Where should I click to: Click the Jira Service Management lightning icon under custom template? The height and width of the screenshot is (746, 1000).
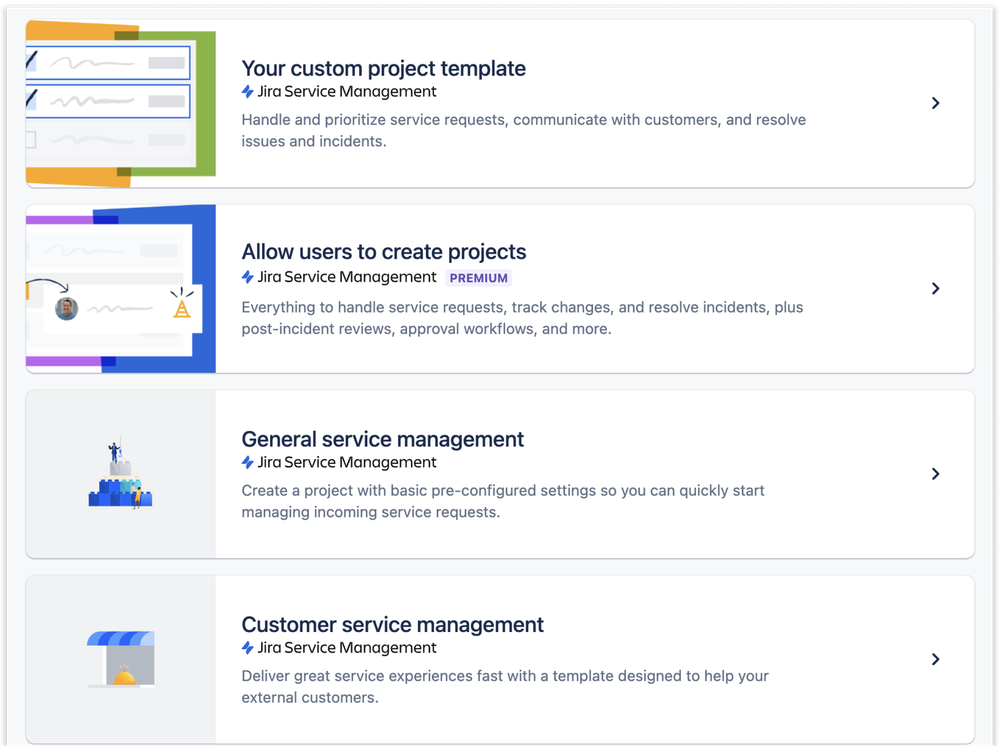coord(247,91)
